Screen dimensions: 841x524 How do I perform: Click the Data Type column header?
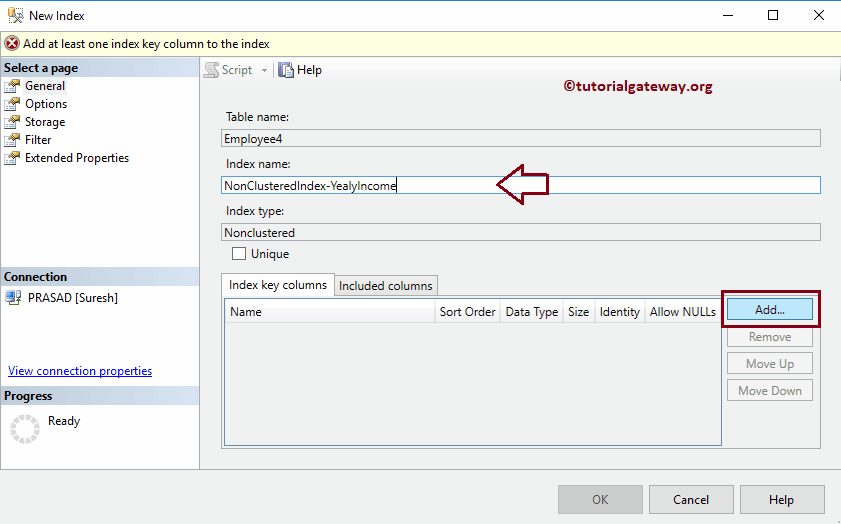[x=532, y=312]
